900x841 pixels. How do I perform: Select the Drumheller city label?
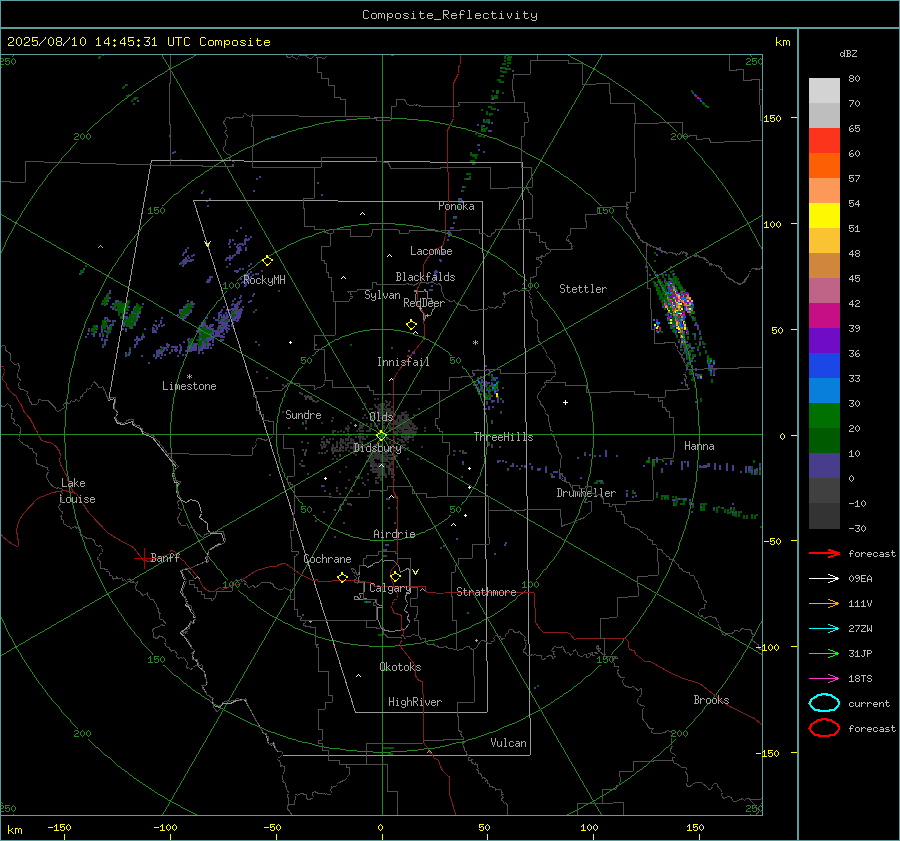pos(586,493)
